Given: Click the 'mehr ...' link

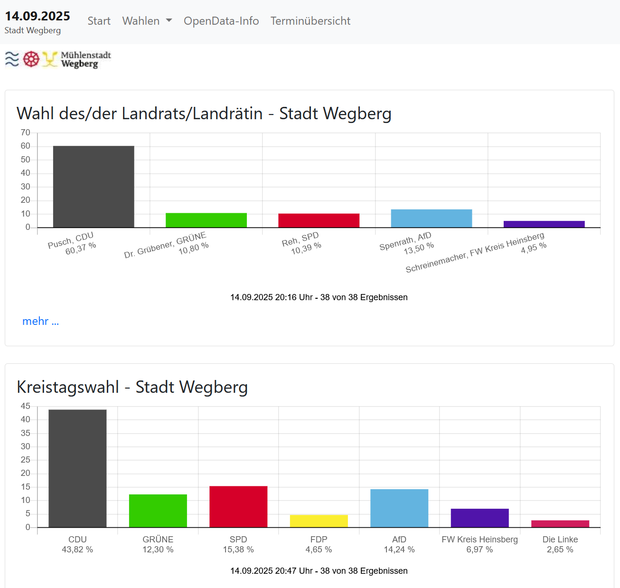Looking at the screenshot, I should point(41,321).
